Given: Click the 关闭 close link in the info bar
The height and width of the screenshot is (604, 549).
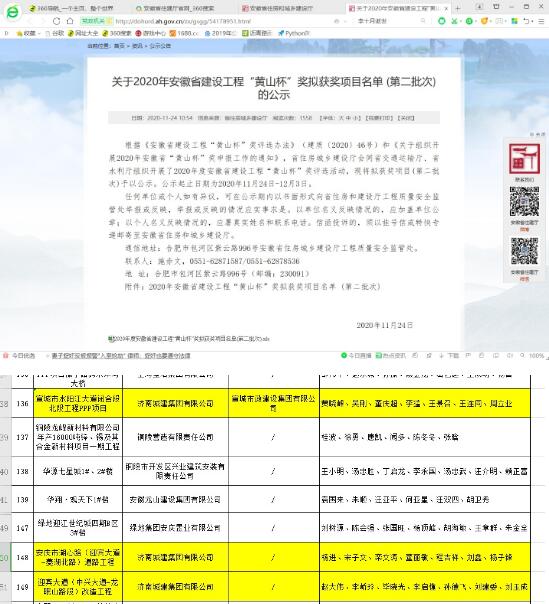Looking at the screenshot, I should [406, 118].
